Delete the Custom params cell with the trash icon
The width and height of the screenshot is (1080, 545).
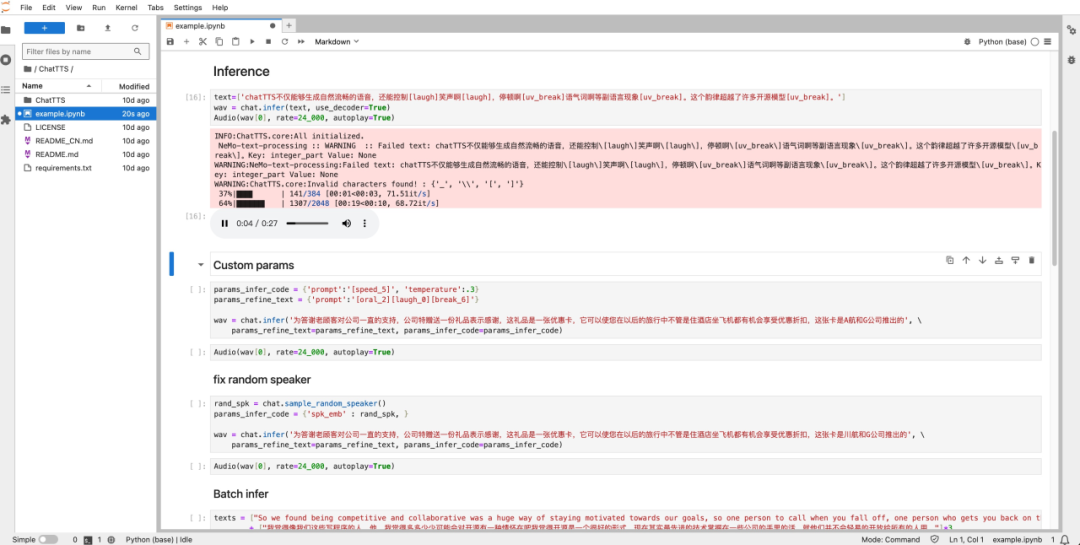1031,260
